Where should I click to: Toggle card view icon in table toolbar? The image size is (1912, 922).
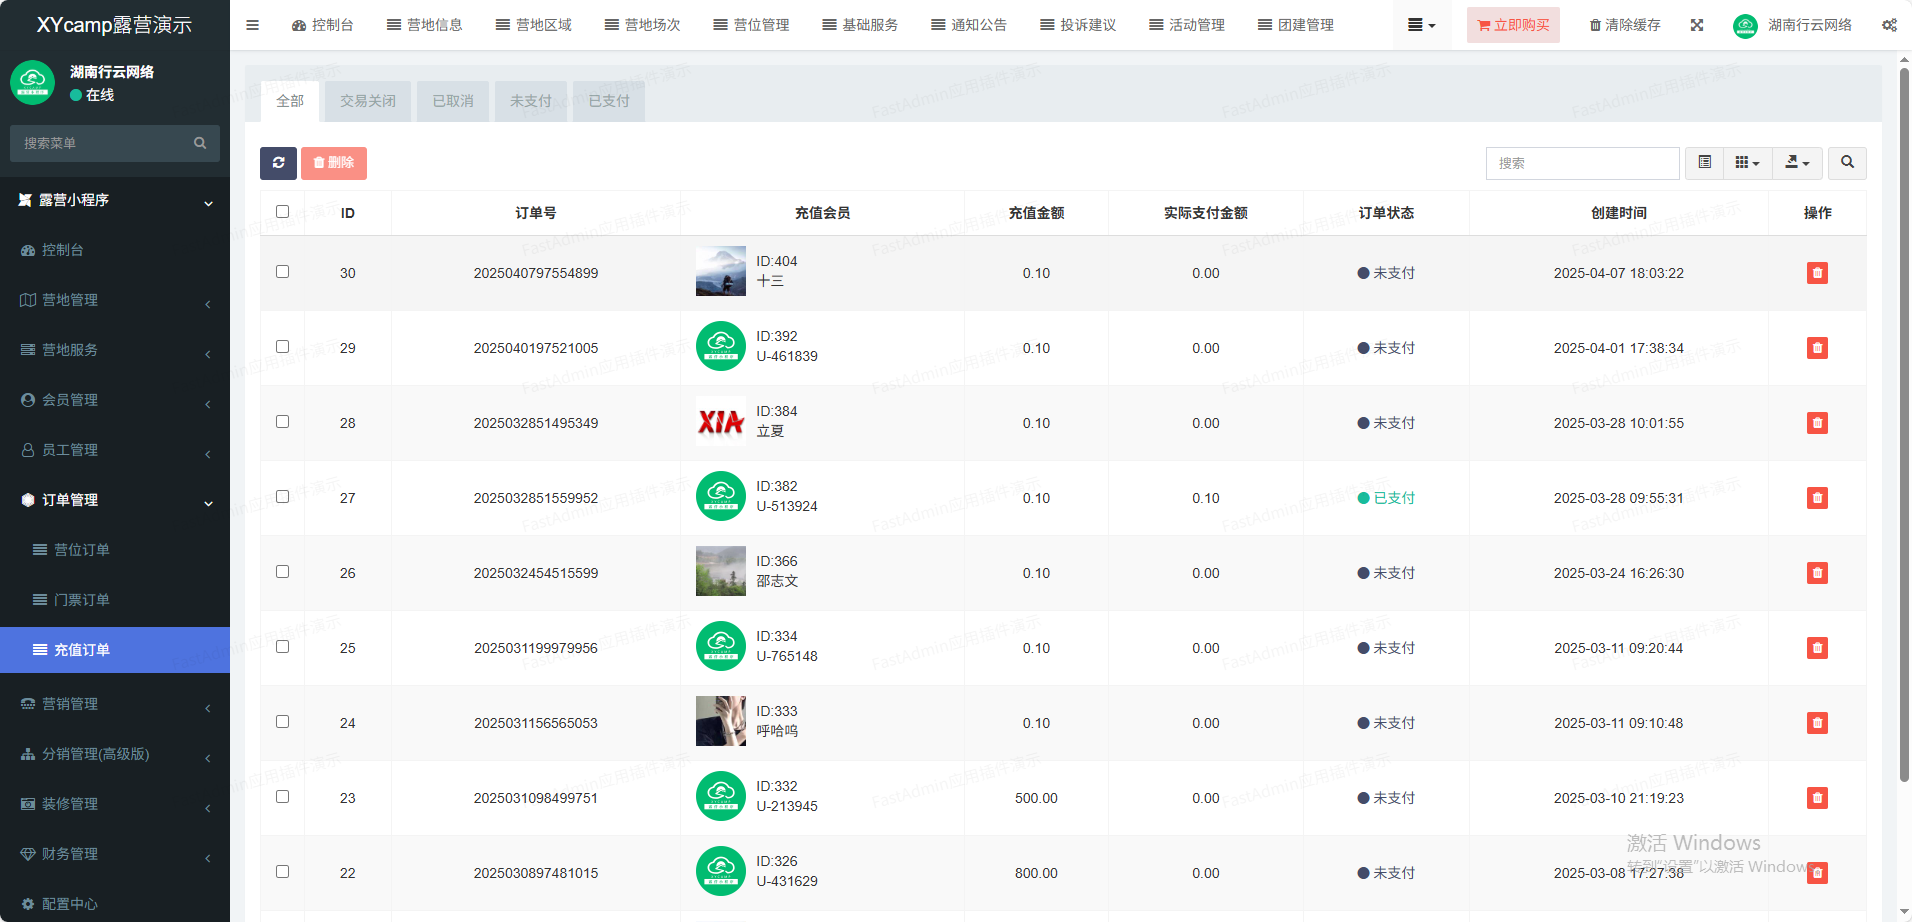(1705, 163)
